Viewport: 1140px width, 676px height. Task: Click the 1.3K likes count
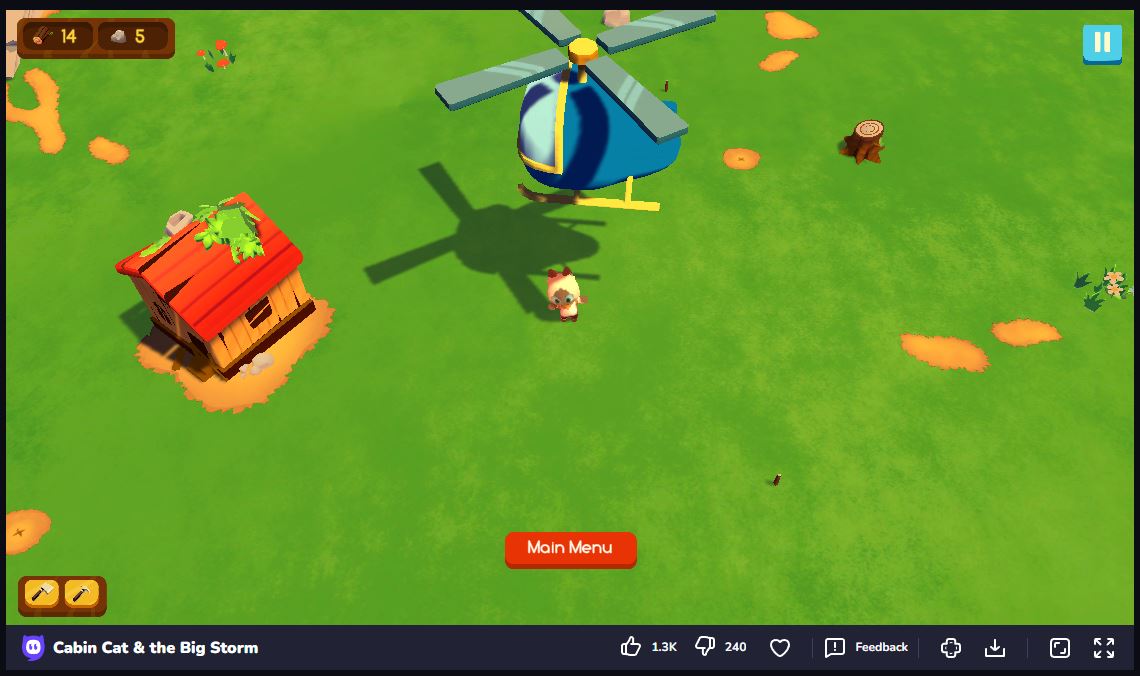(x=664, y=647)
